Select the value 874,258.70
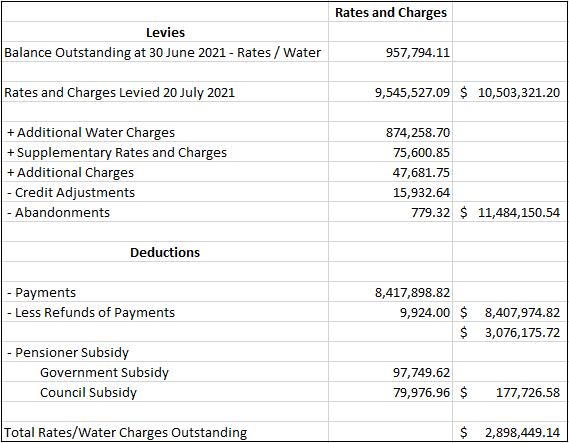Viewport: 569px width, 443px height. click(418, 132)
